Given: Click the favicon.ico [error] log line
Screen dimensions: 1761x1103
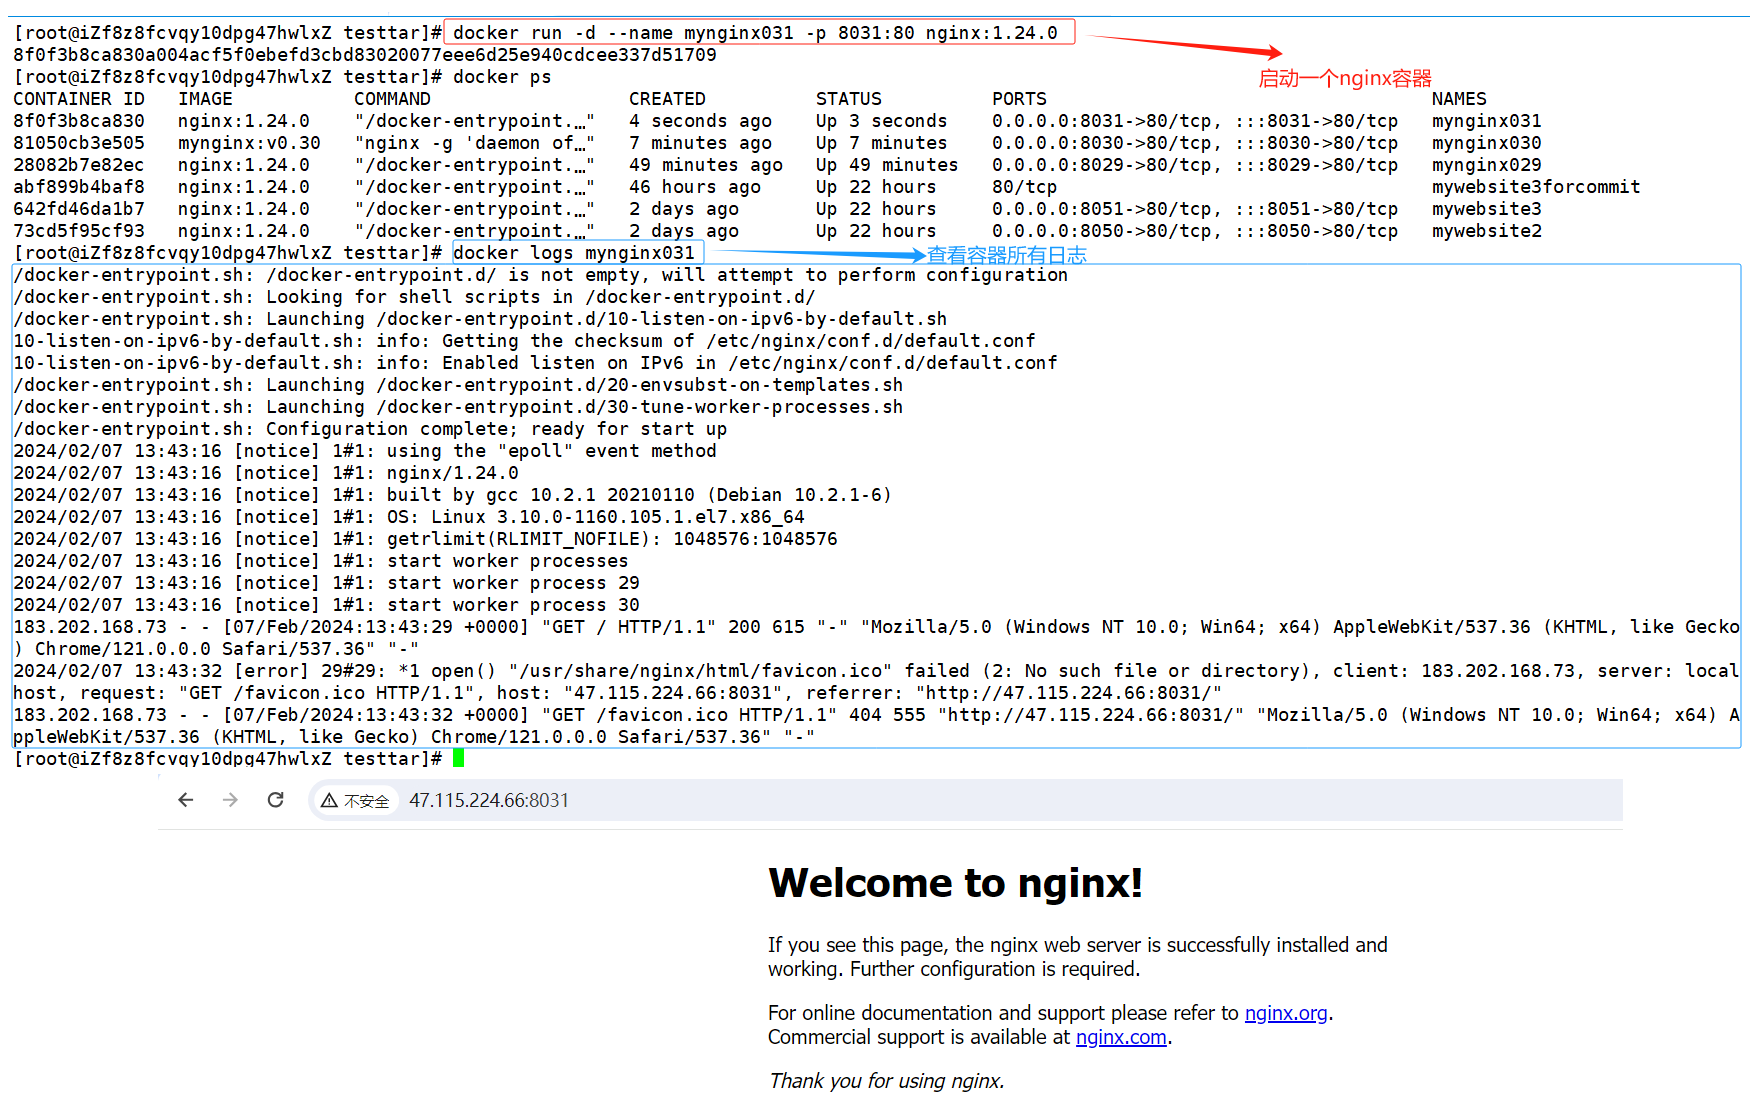Looking at the screenshot, I should 876,682.
